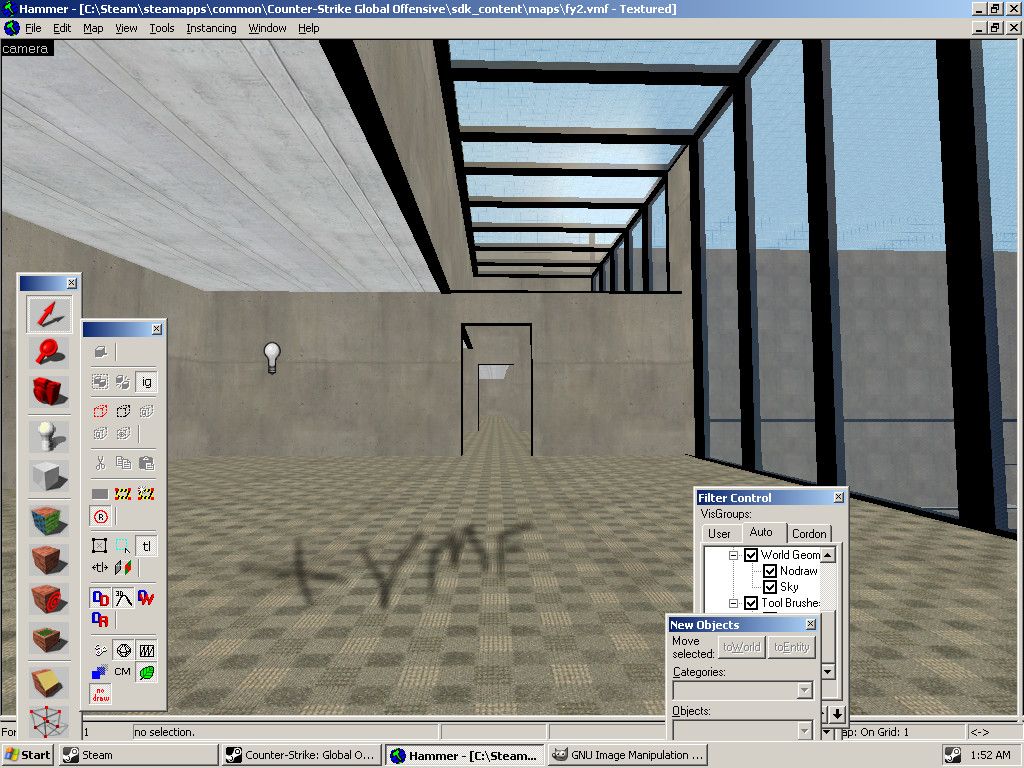Pick the Block tool white cube

(x=49, y=475)
